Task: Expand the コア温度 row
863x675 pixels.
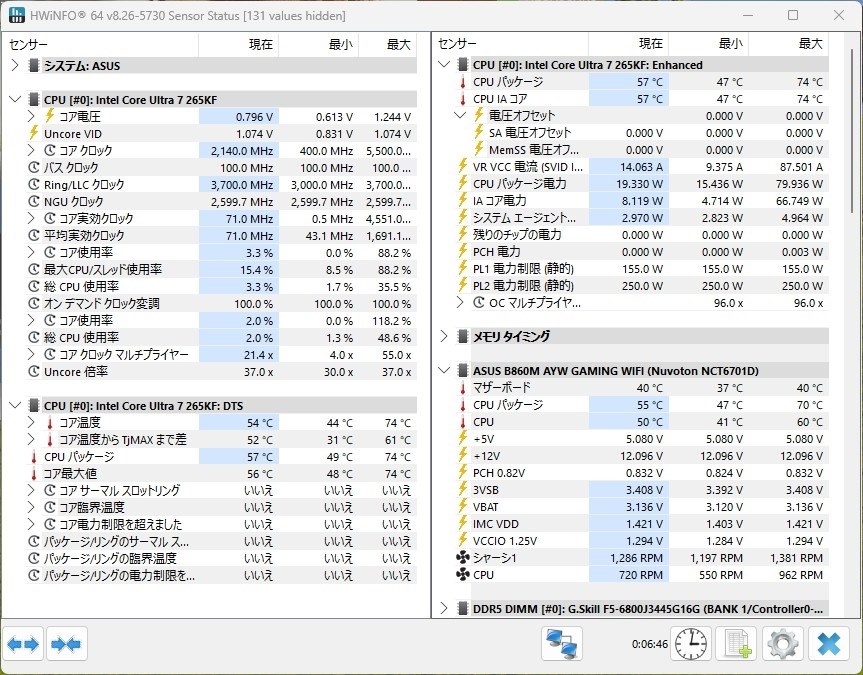Action: 31,422
